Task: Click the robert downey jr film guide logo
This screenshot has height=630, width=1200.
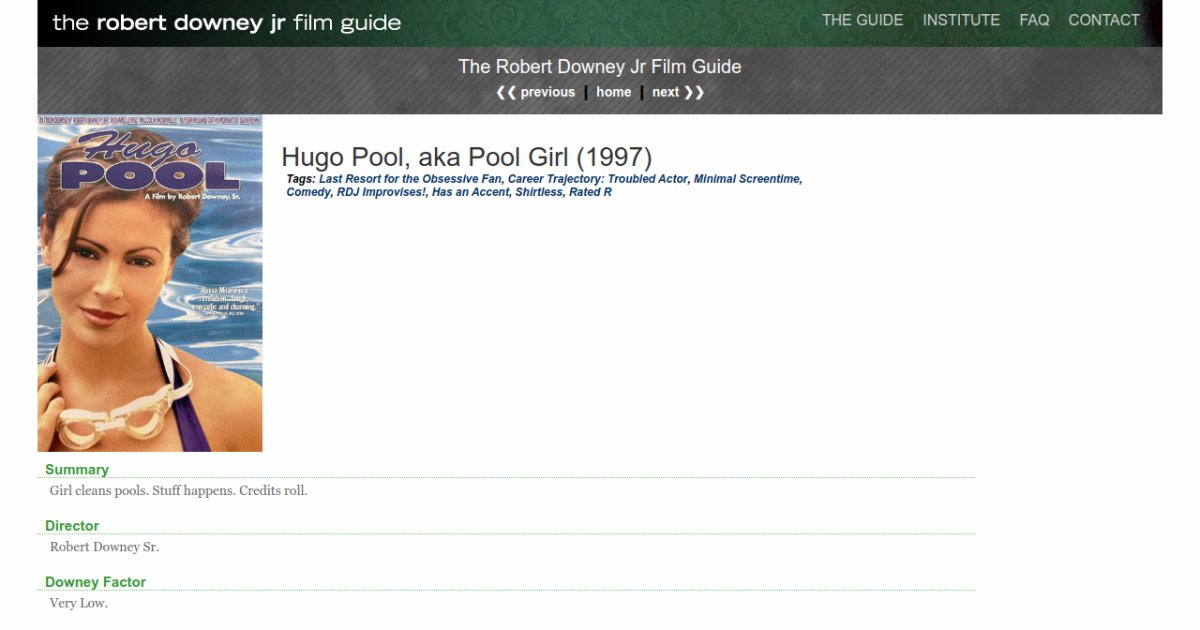Action: [226, 23]
